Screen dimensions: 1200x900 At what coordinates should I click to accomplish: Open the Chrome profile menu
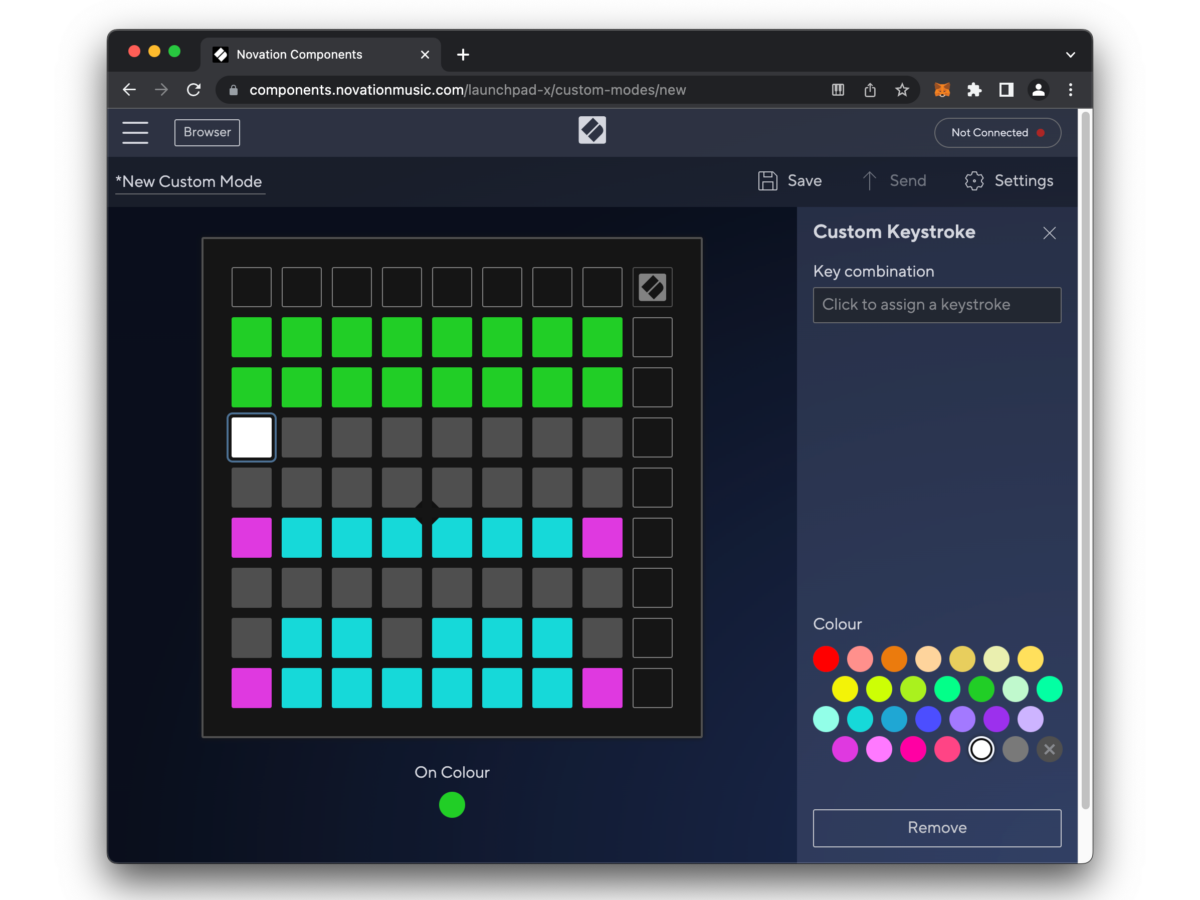coord(1038,90)
